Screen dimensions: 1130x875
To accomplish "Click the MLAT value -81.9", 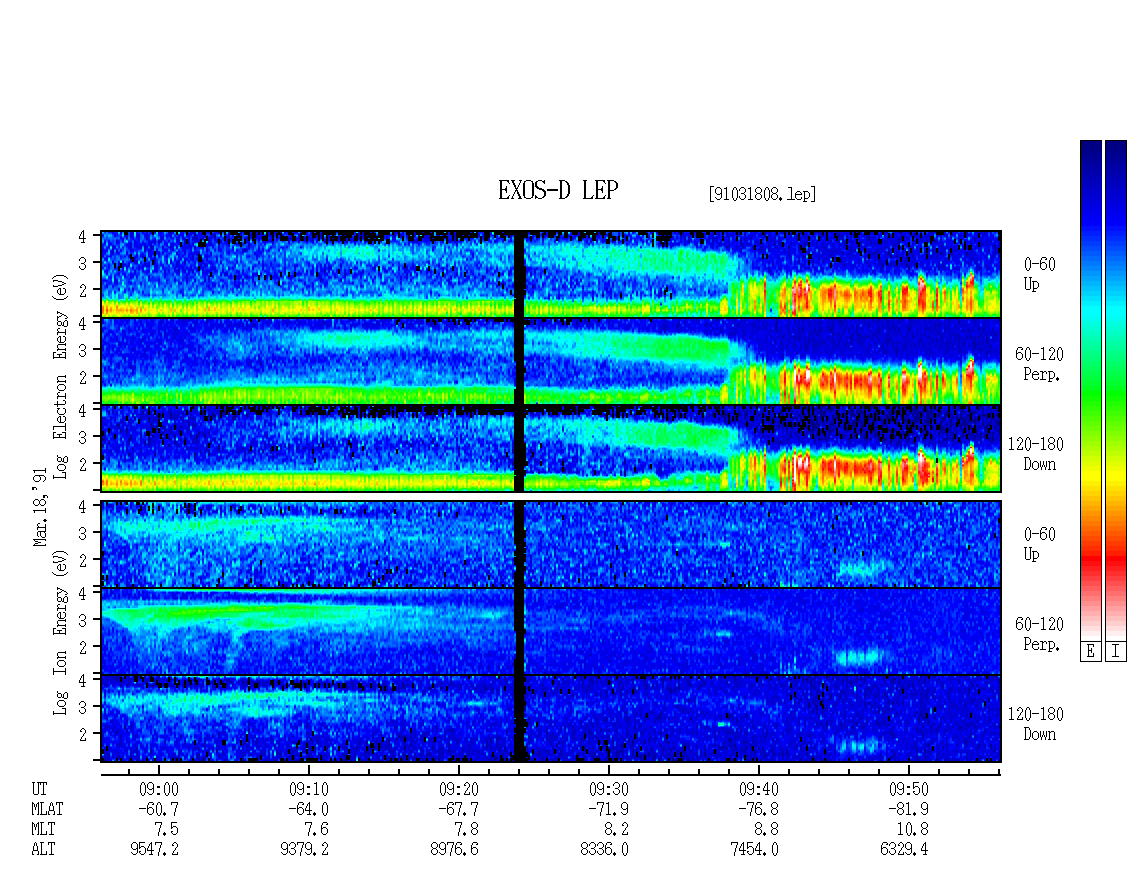I will tap(908, 809).
